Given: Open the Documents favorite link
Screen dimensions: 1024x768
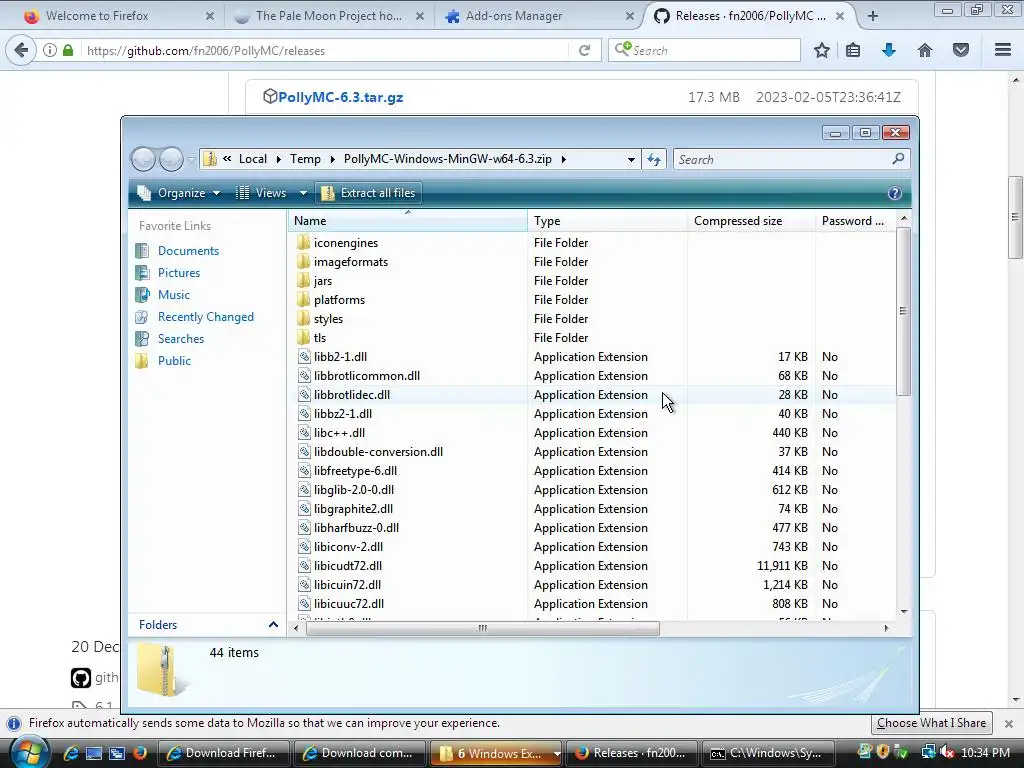Looking at the screenshot, I should point(188,251).
